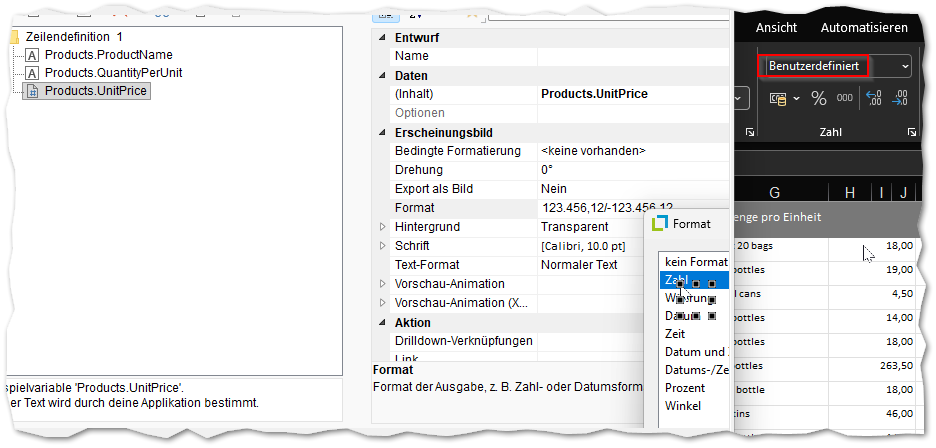The height and width of the screenshot is (448, 936).
Task: Select Prozent in the format list
Action: [685, 388]
